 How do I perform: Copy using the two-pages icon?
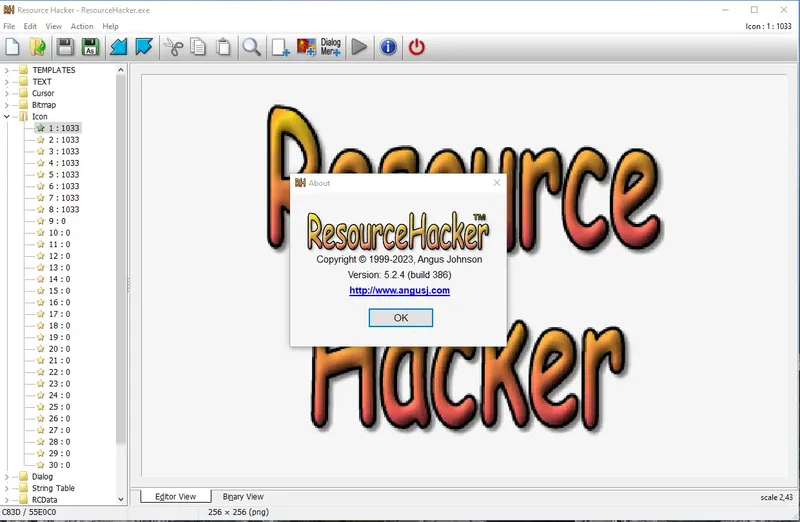198,47
